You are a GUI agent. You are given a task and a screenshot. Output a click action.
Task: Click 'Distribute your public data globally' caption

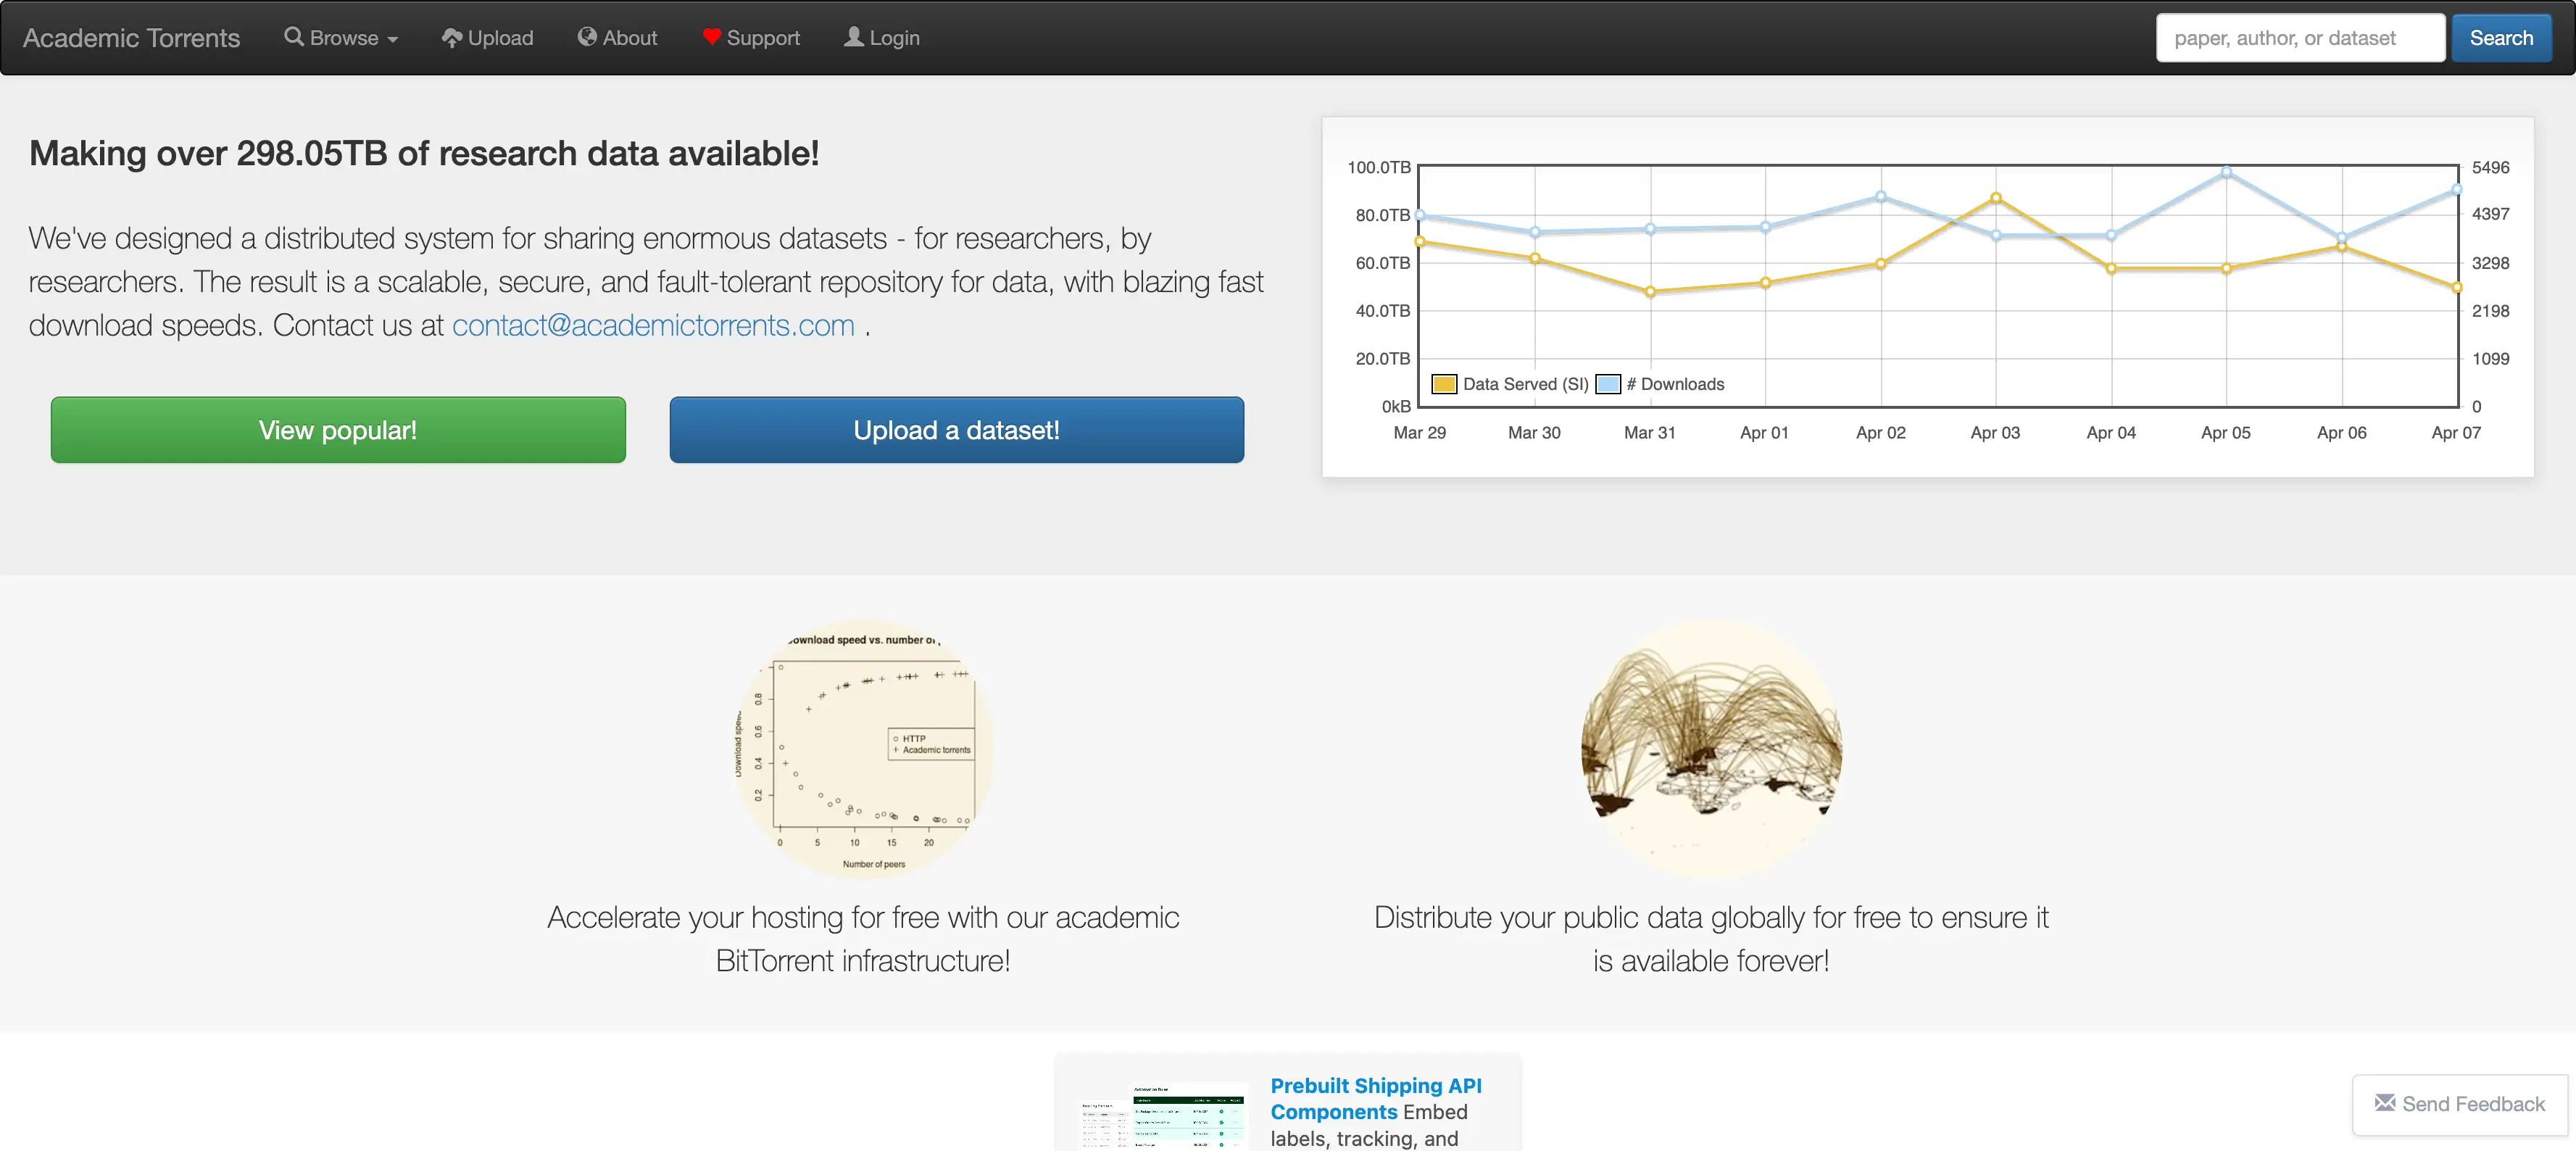pos(1711,939)
